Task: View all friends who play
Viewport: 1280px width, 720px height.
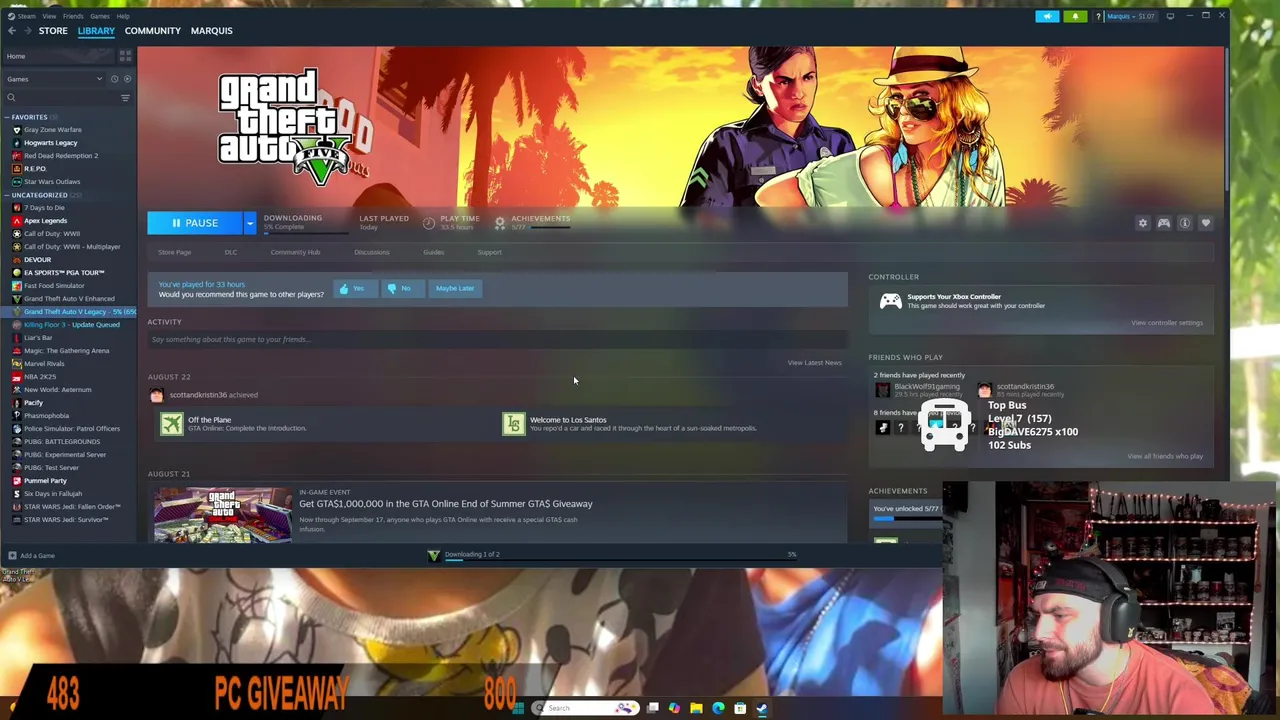Action: pos(1165,457)
